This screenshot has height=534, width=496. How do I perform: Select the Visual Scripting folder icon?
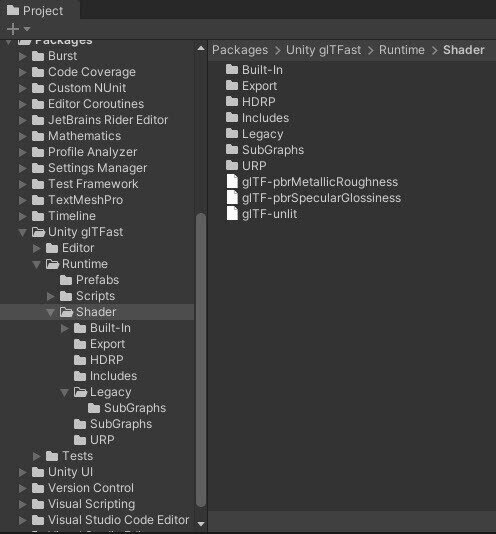pyautogui.click(x=38, y=504)
